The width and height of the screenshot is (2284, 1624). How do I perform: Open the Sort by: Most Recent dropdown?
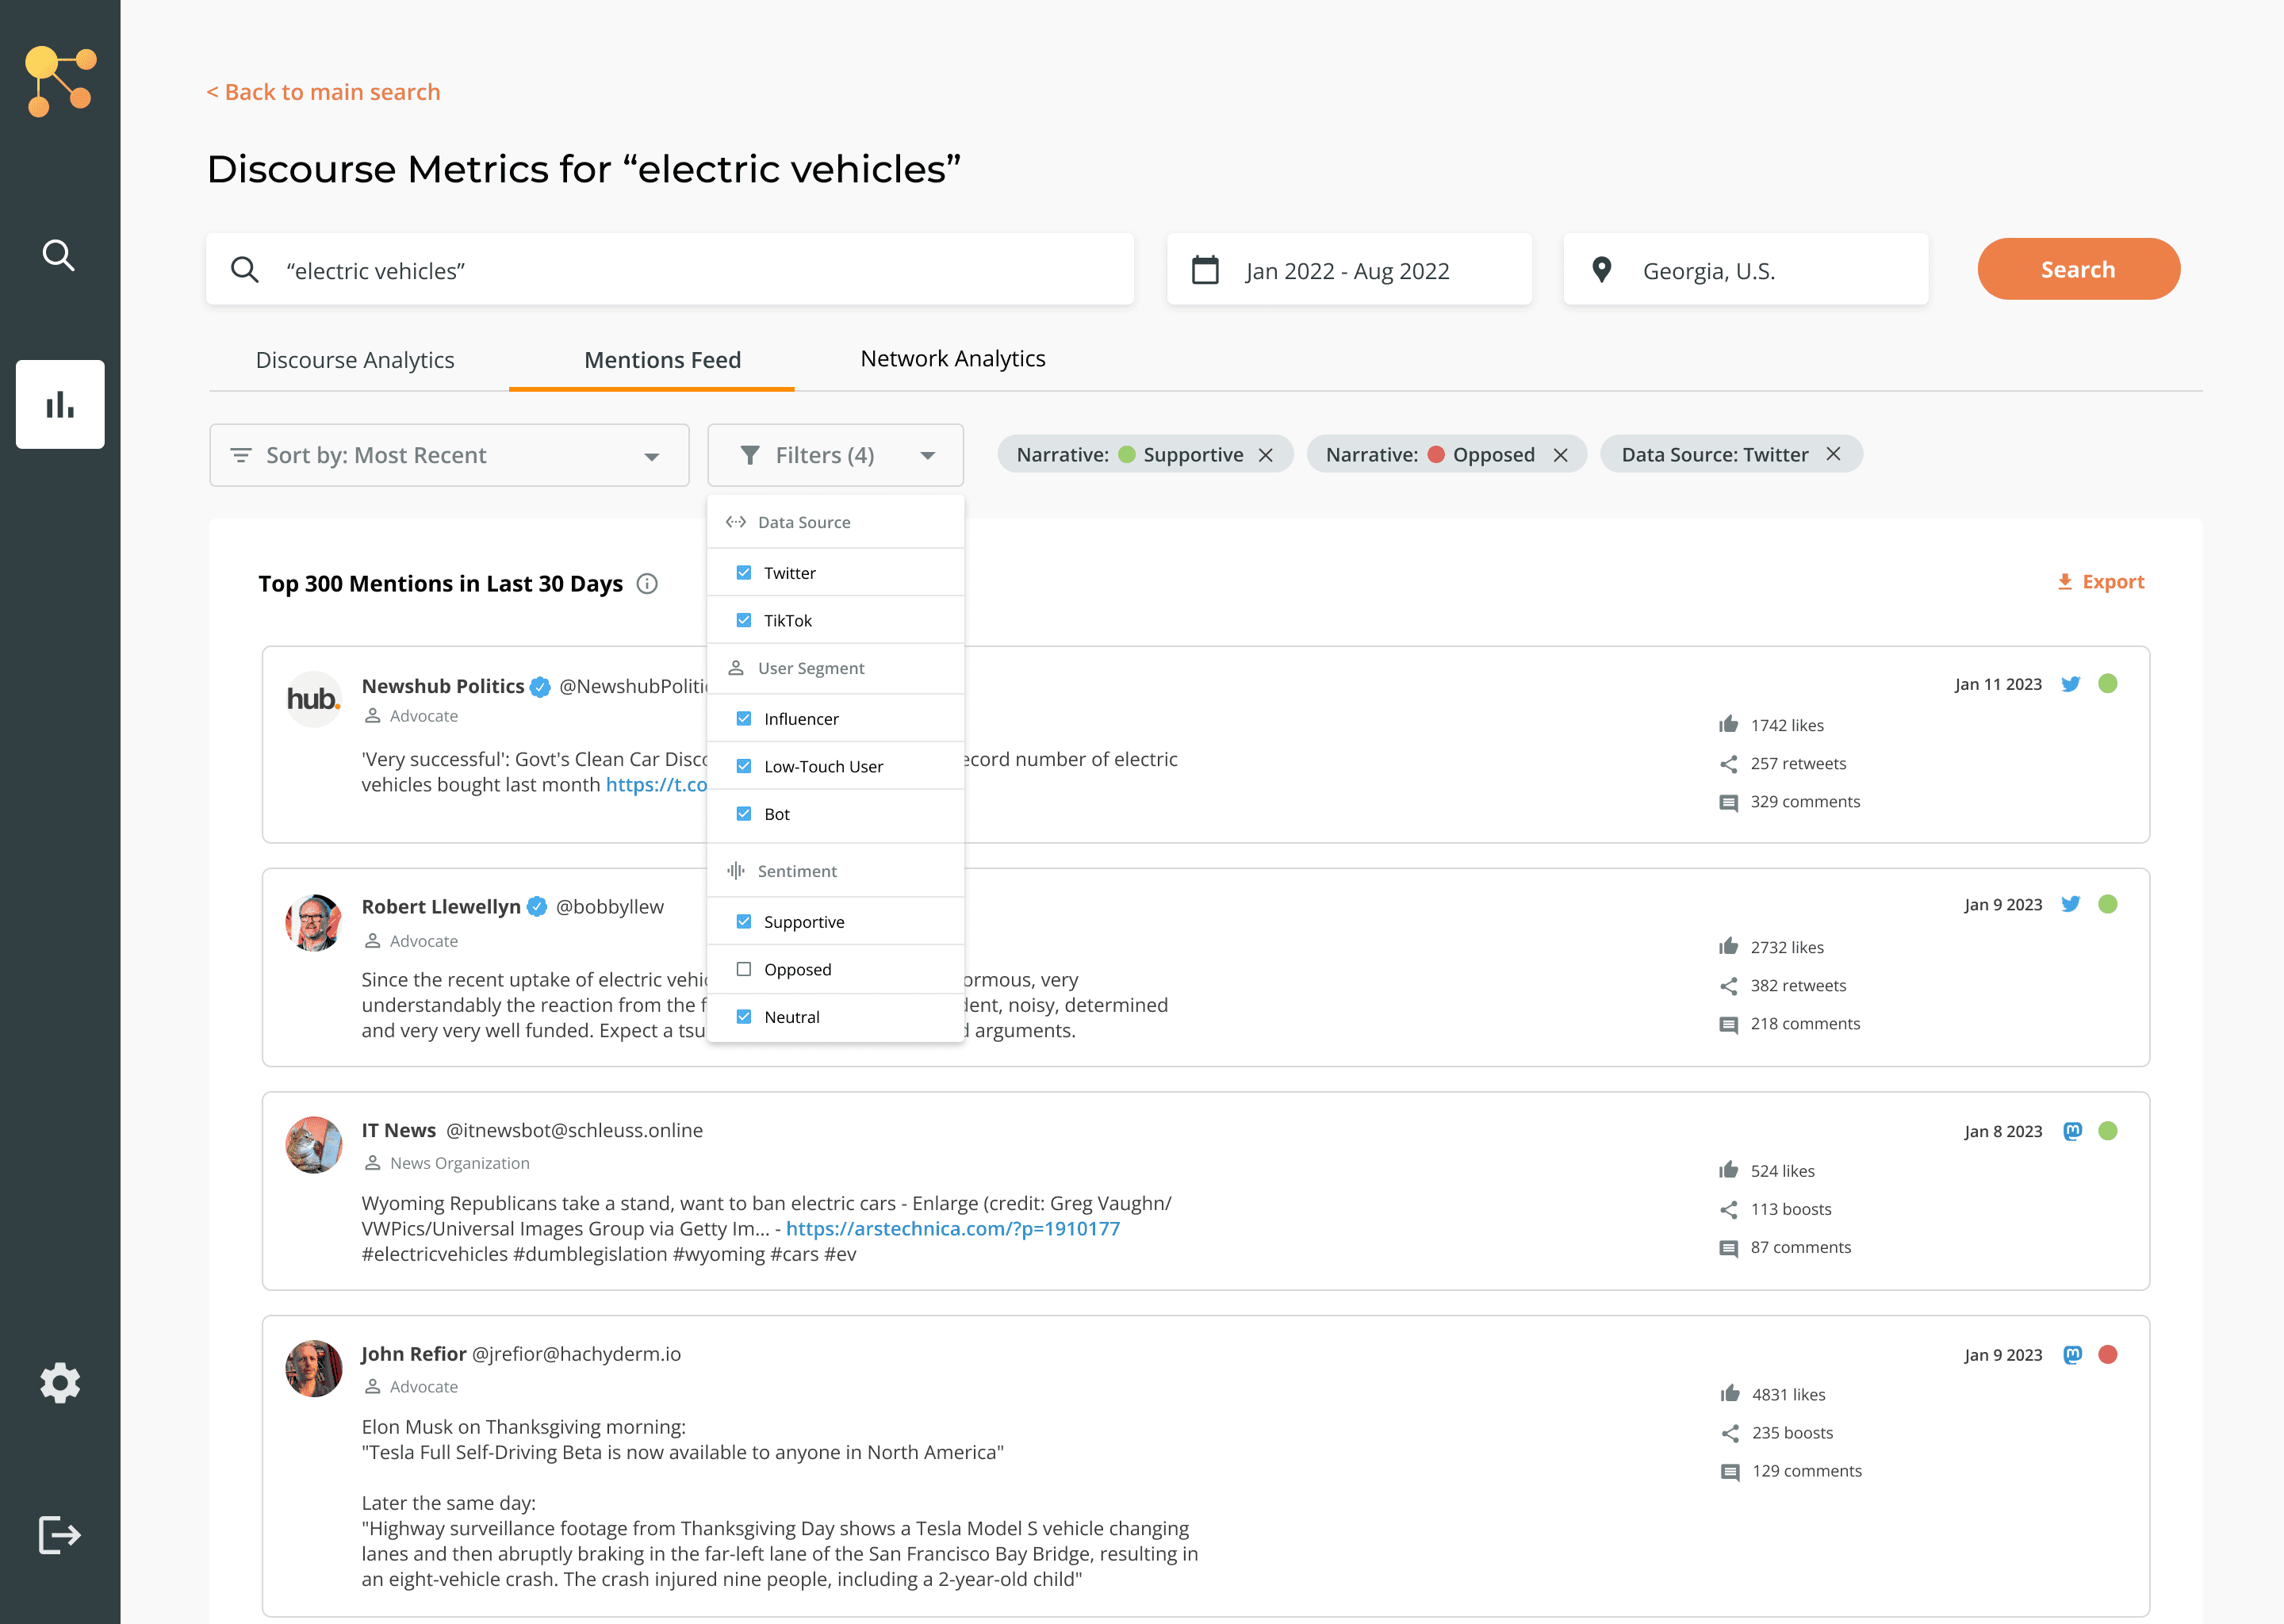pyautogui.click(x=449, y=455)
